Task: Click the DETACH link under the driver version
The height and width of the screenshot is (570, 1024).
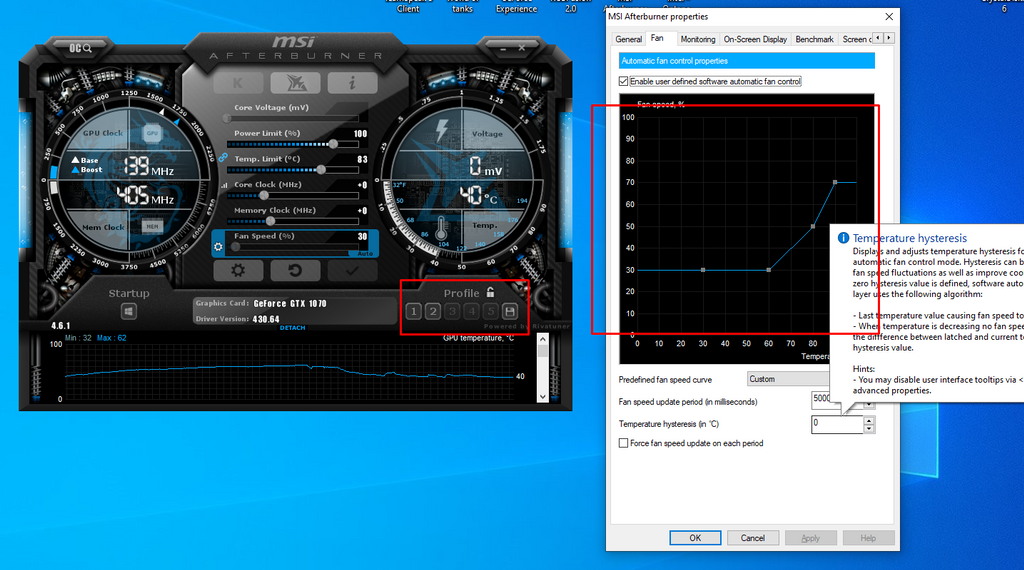Action: (x=293, y=328)
